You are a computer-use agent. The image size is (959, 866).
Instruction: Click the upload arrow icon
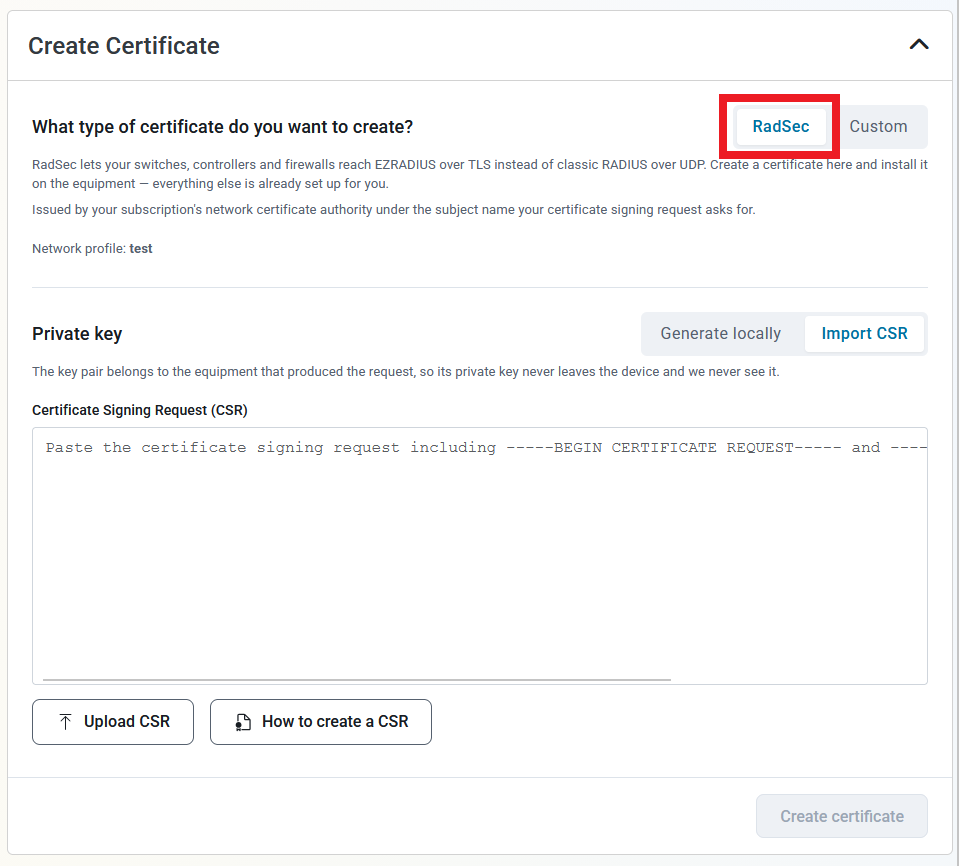65,722
